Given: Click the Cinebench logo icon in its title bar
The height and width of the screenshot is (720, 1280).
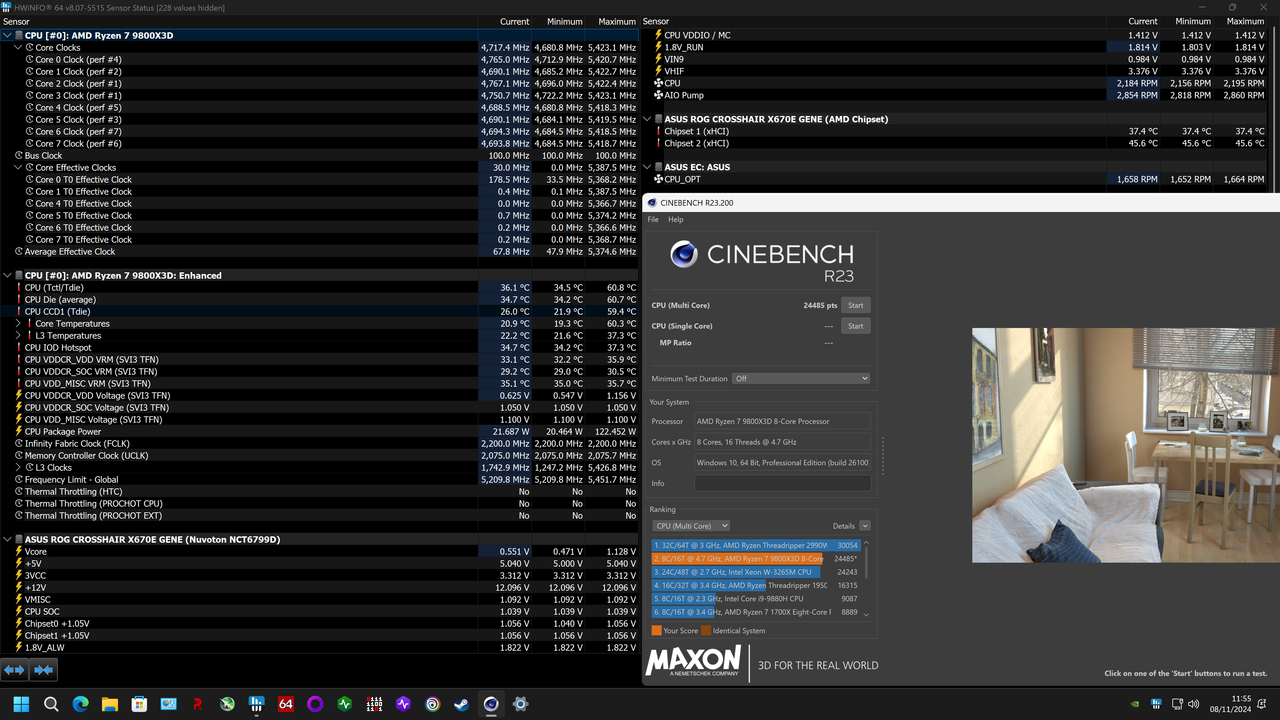Looking at the screenshot, I should (x=652, y=203).
